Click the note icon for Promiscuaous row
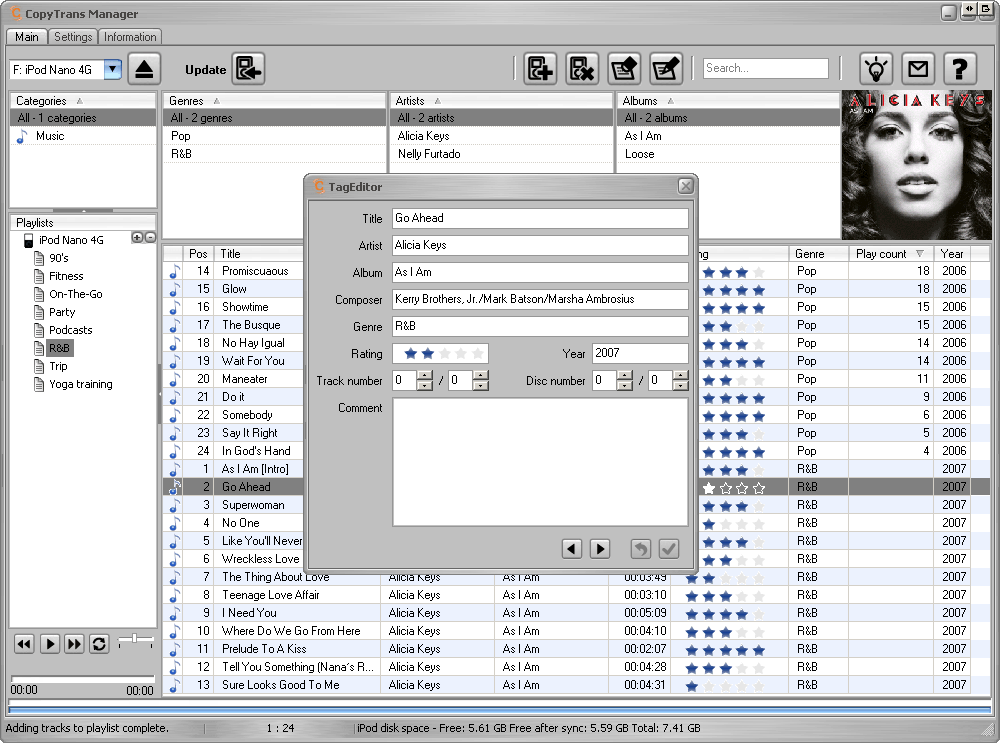This screenshot has height=743, width=1000. pos(174,272)
